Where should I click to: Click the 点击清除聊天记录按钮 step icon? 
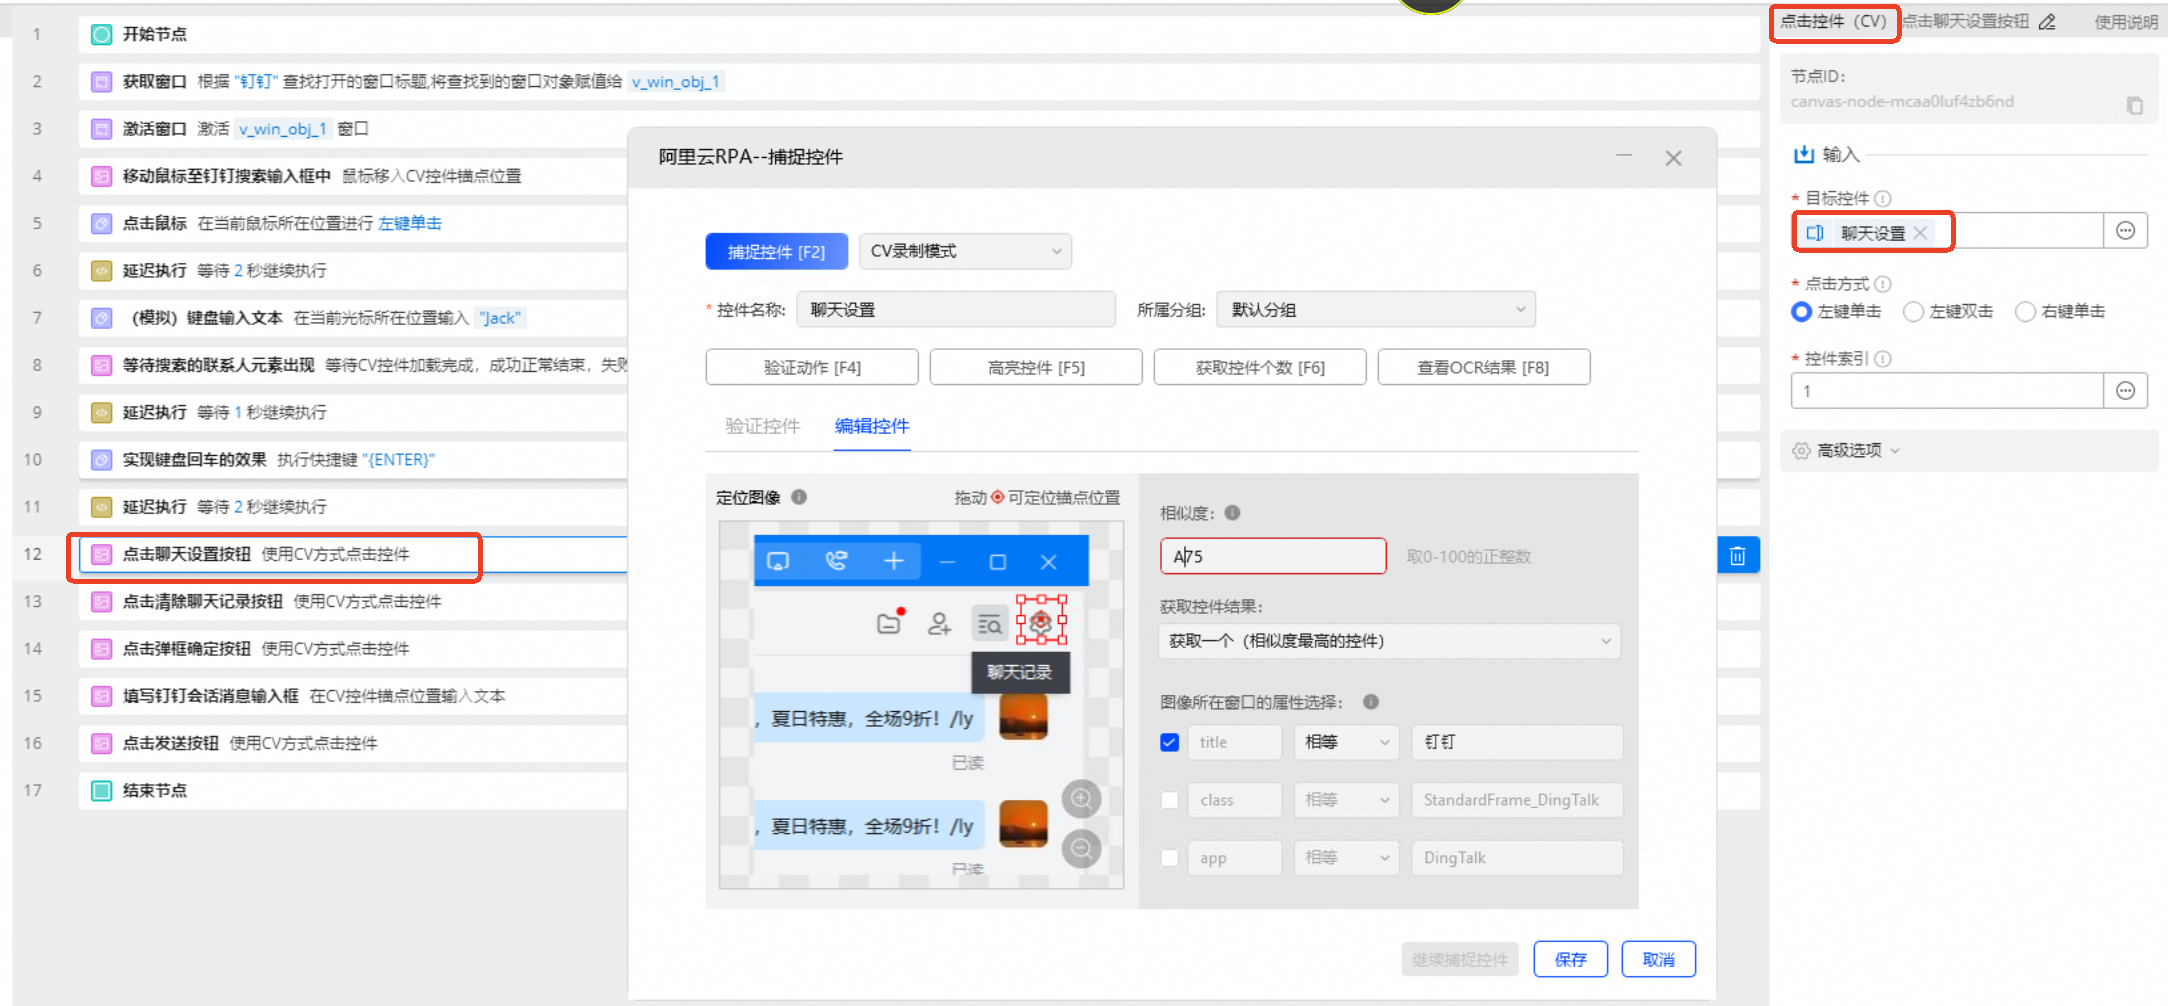[x=101, y=601]
